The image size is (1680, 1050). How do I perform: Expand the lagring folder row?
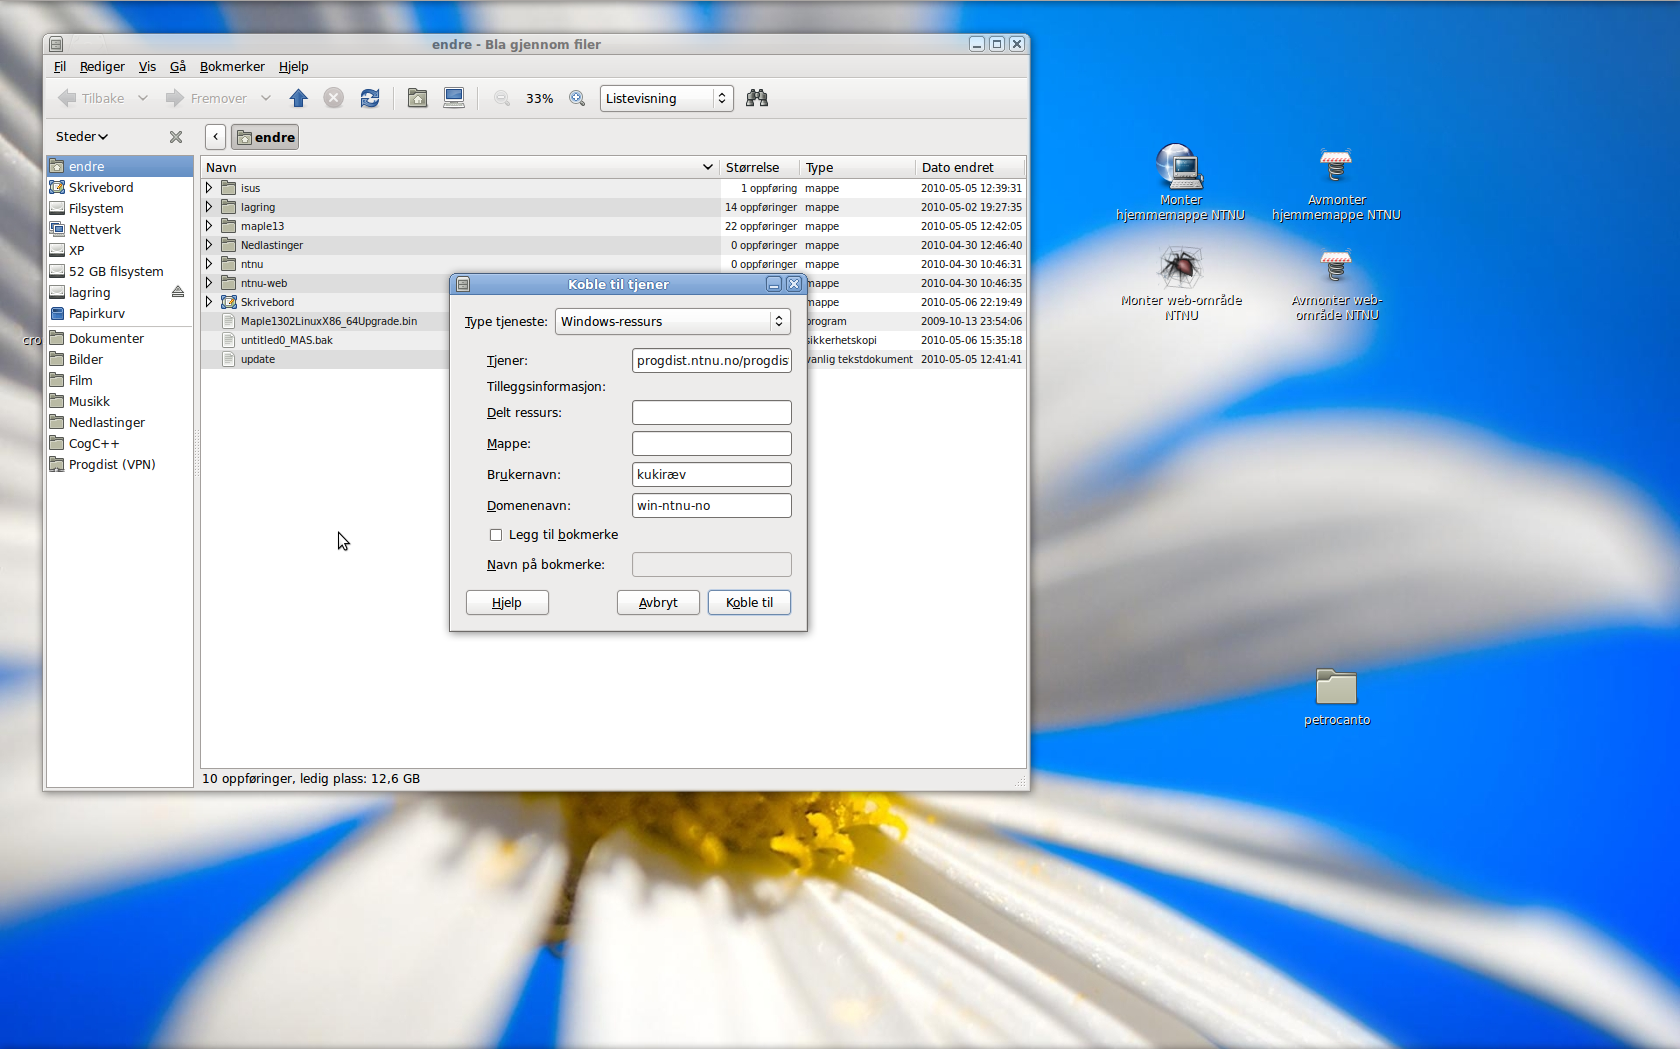point(209,207)
